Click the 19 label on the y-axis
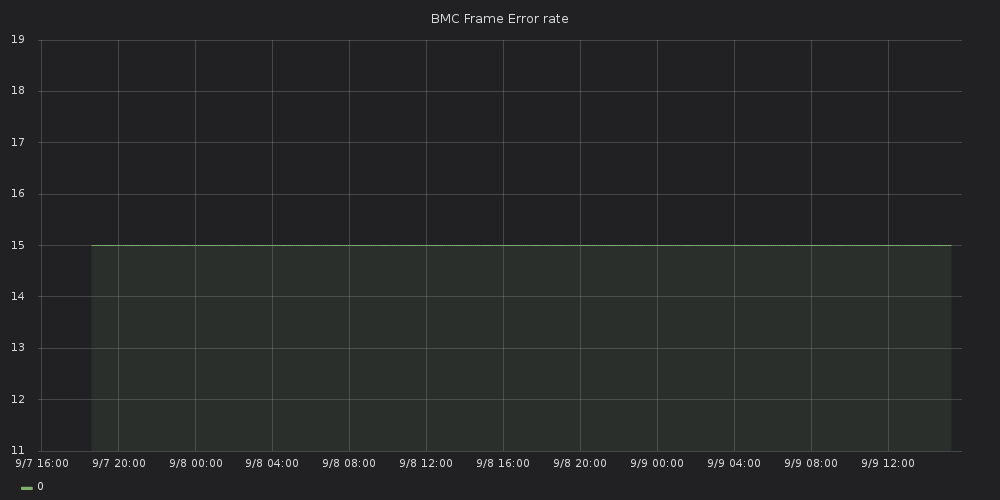1000x500 pixels. [17, 40]
